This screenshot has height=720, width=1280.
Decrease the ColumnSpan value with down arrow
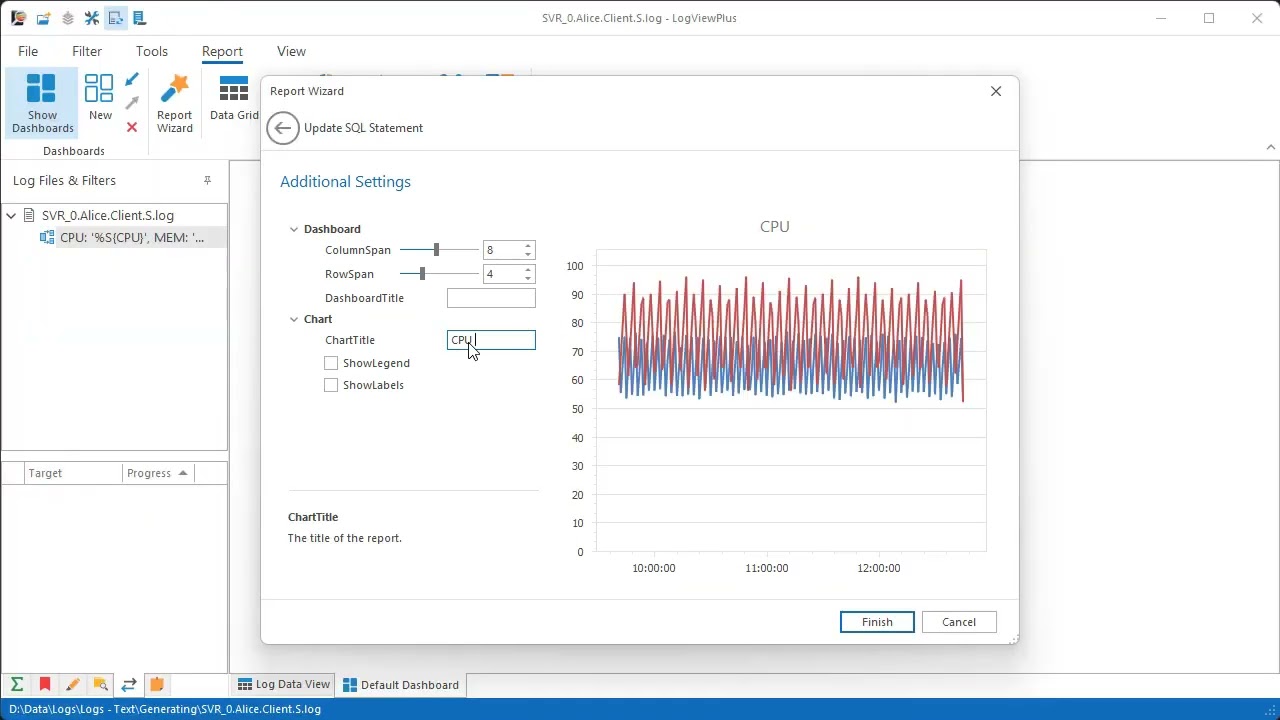click(x=528, y=254)
